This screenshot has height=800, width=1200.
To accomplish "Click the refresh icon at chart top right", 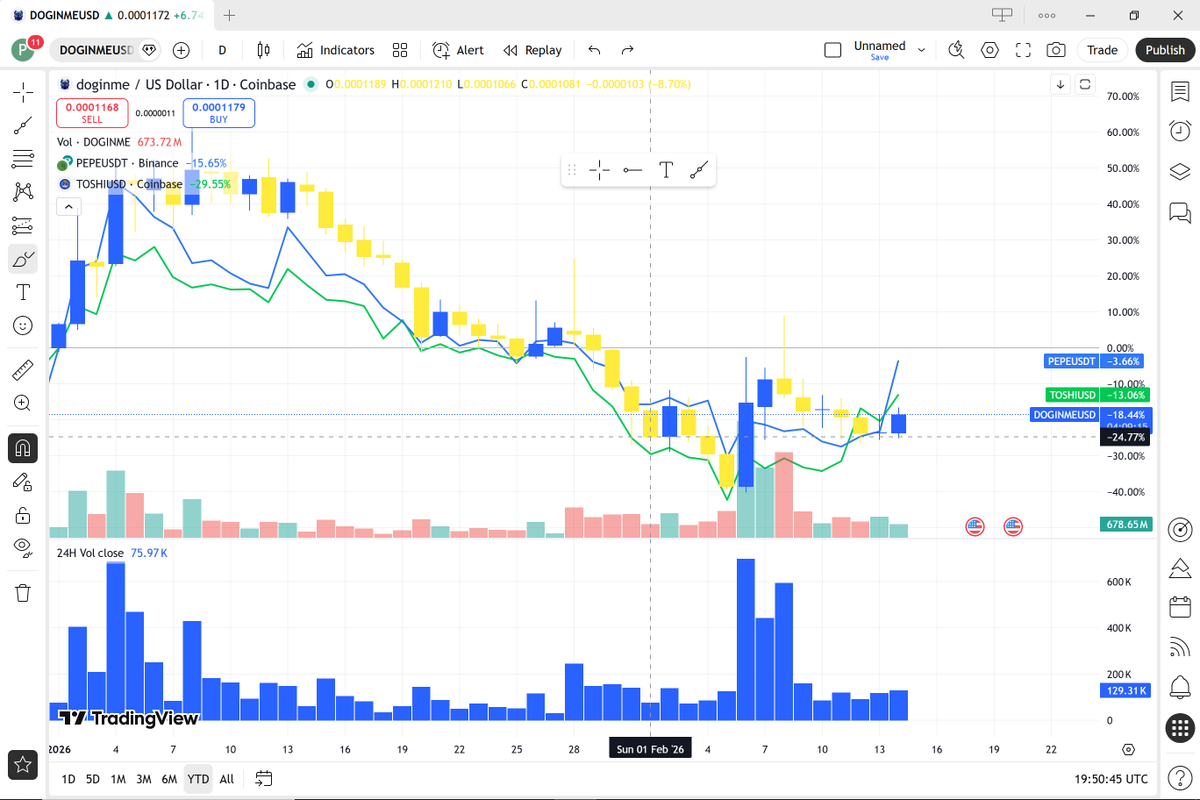I will pos(1085,84).
